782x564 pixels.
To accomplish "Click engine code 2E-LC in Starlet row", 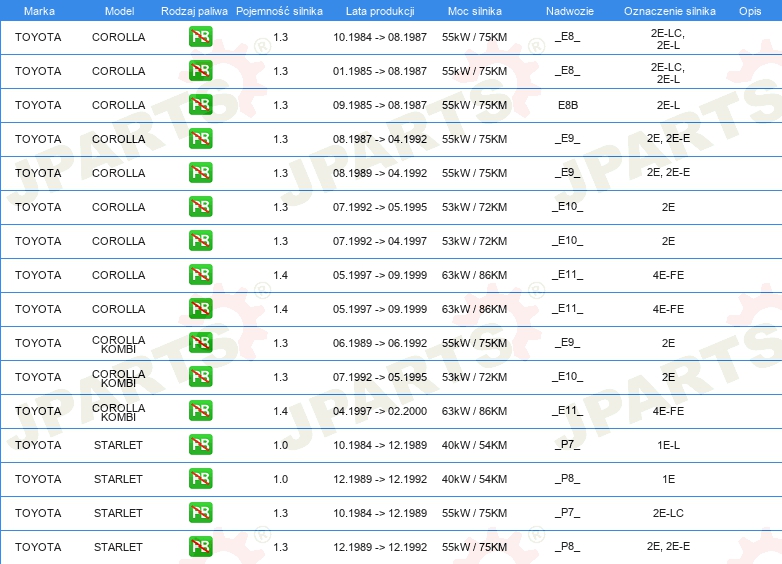I will (x=668, y=513).
